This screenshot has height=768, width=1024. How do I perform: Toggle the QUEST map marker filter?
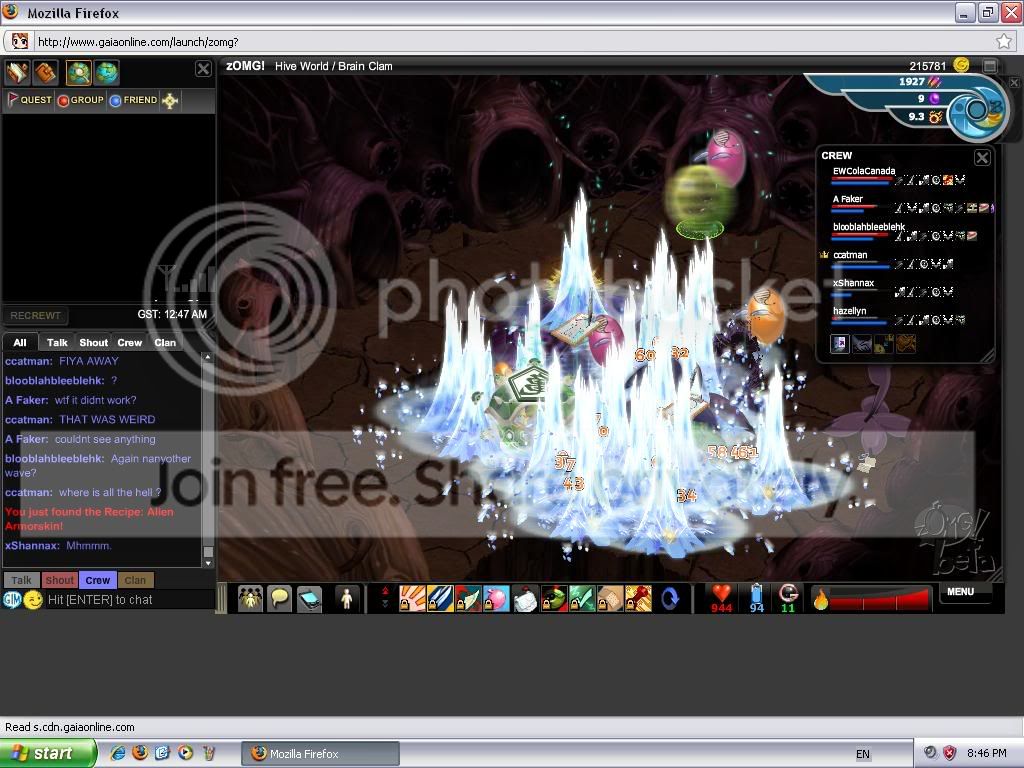point(29,100)
